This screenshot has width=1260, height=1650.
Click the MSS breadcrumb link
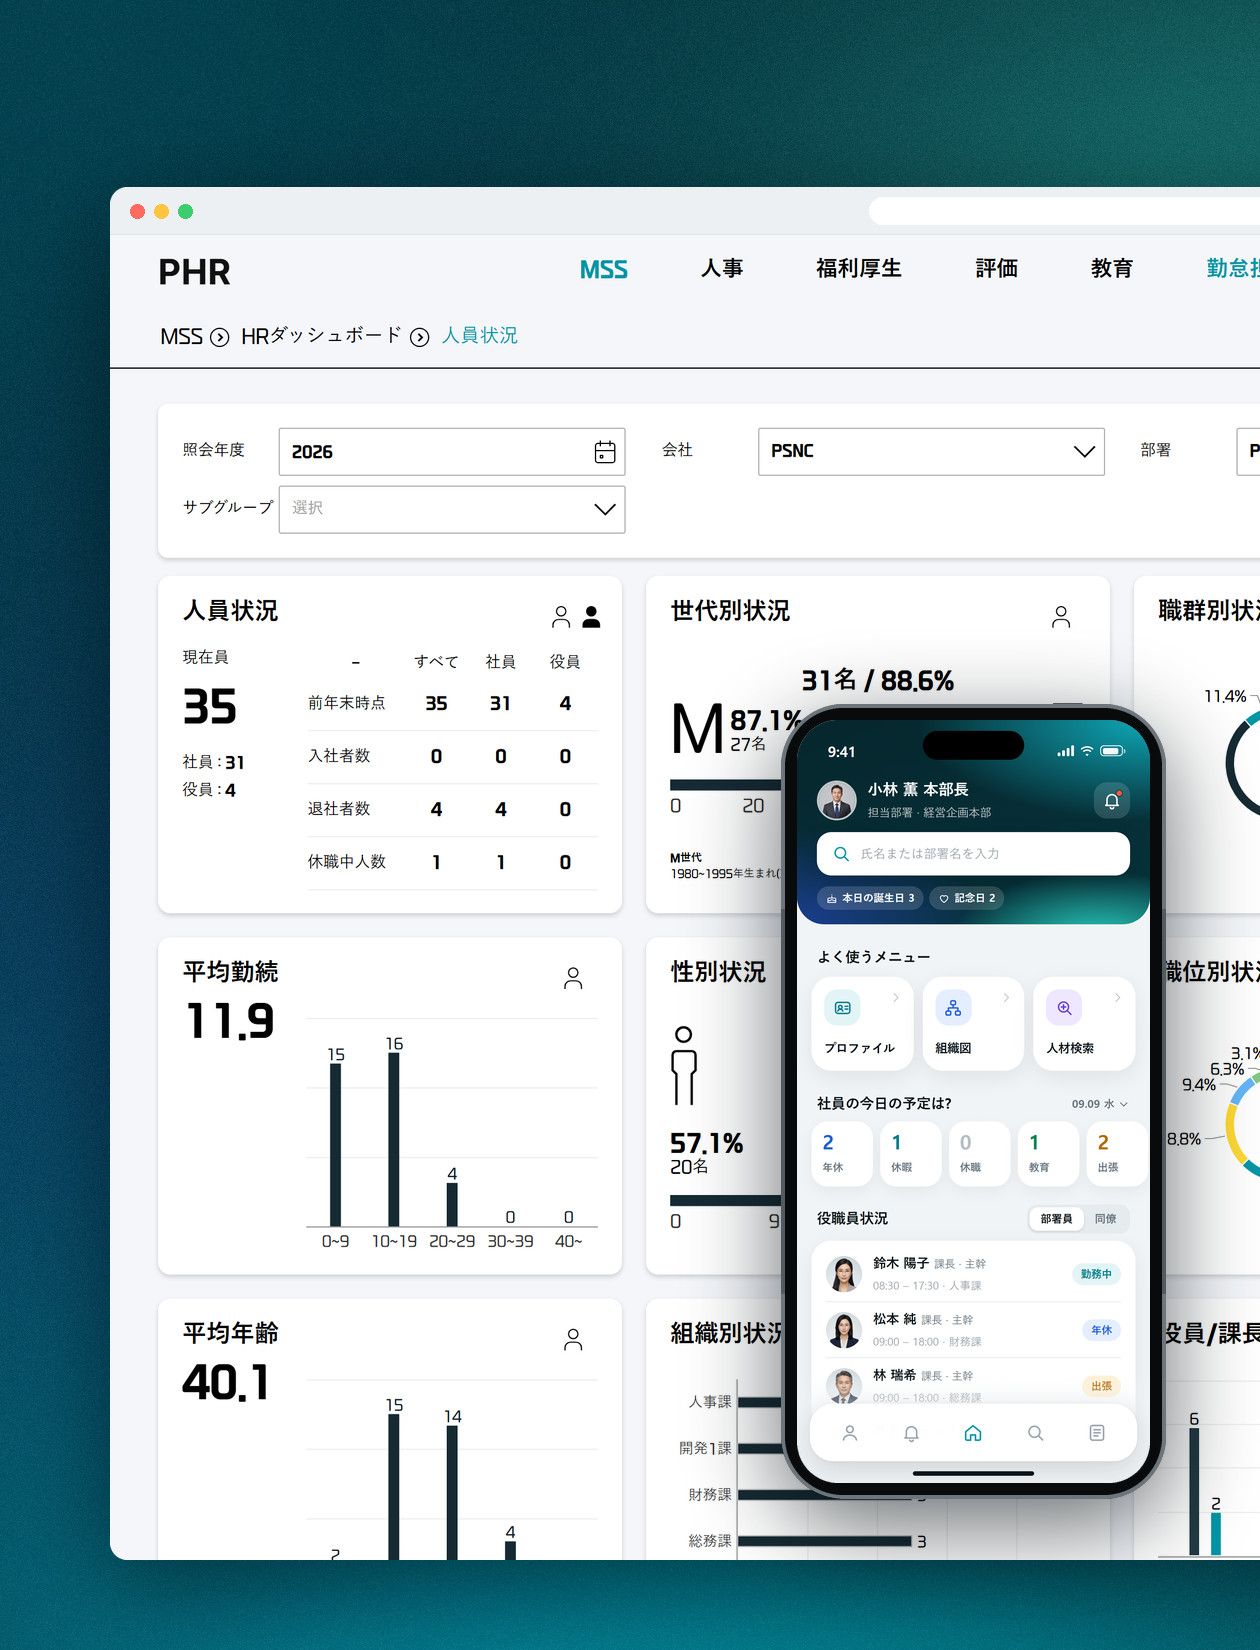(x=181, y=336)
